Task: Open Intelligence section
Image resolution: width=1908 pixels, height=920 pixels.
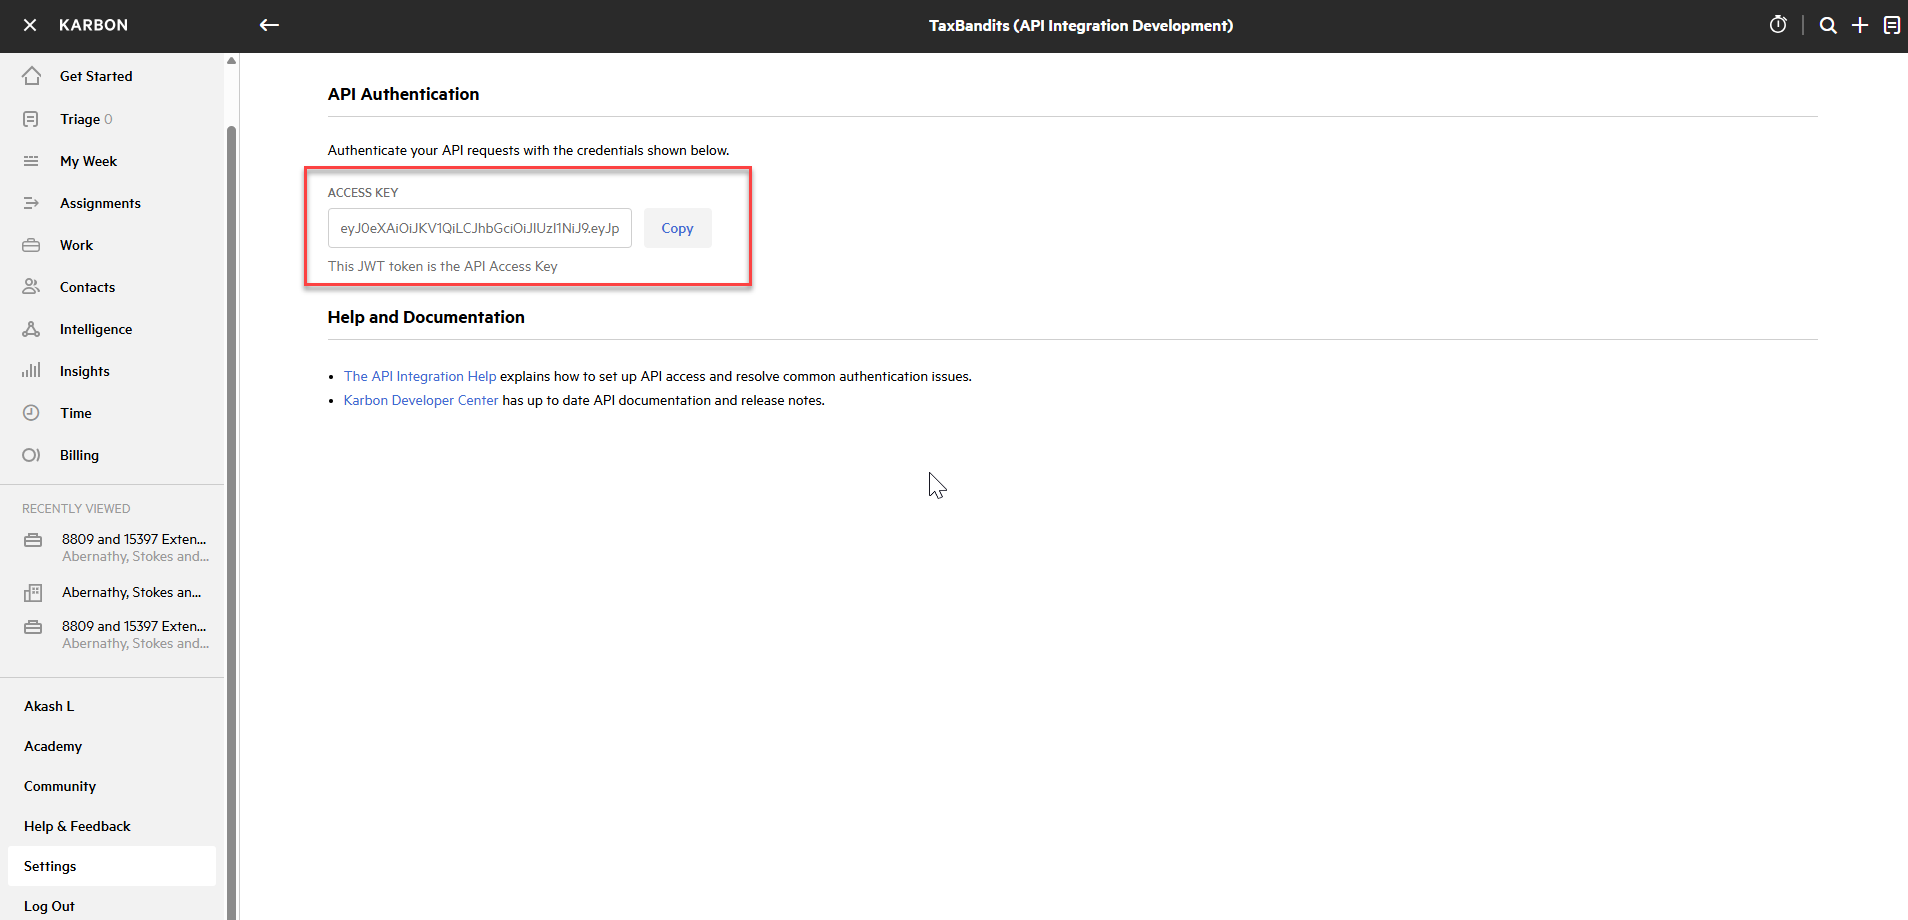Action: point(96,329)
